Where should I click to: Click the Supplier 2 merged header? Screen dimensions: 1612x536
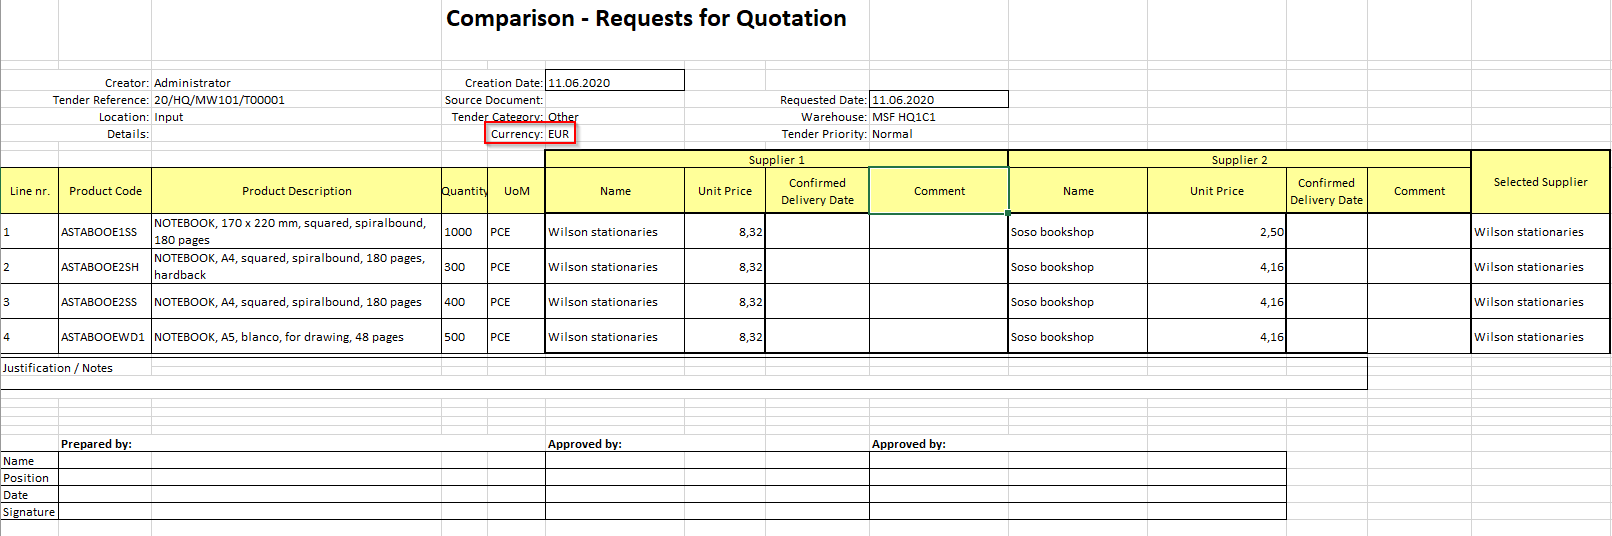[x=1239, y=160]
